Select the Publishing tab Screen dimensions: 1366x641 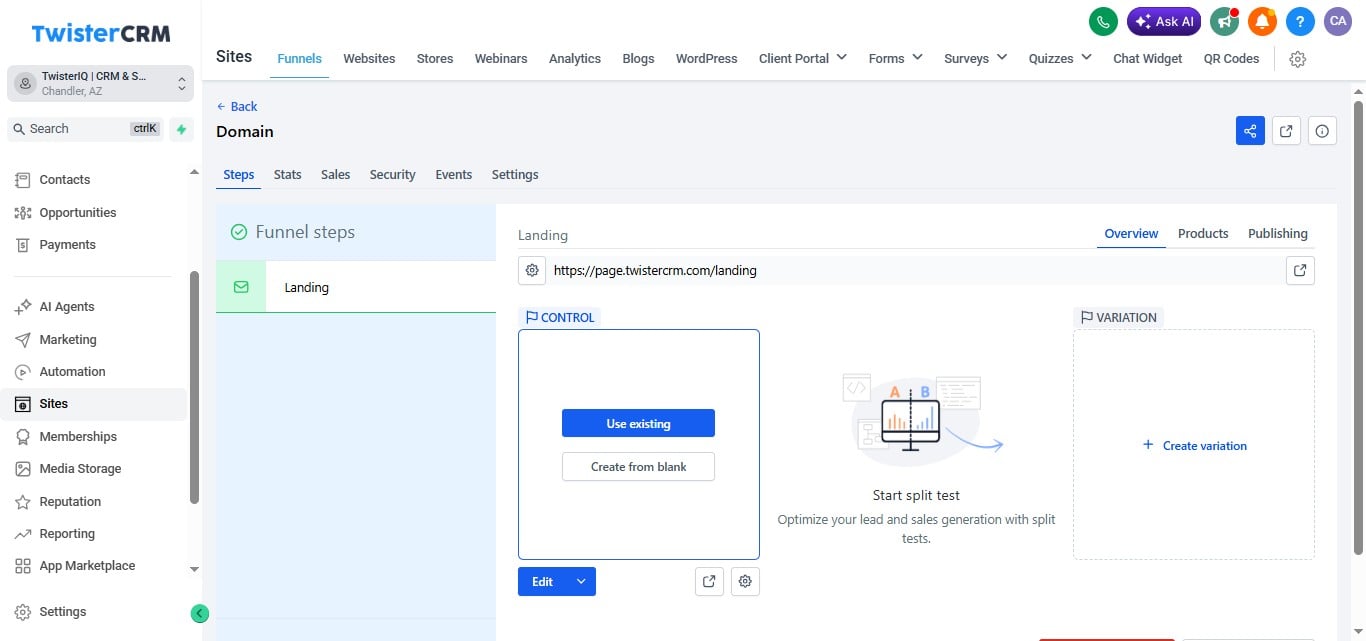(1277, 233)
